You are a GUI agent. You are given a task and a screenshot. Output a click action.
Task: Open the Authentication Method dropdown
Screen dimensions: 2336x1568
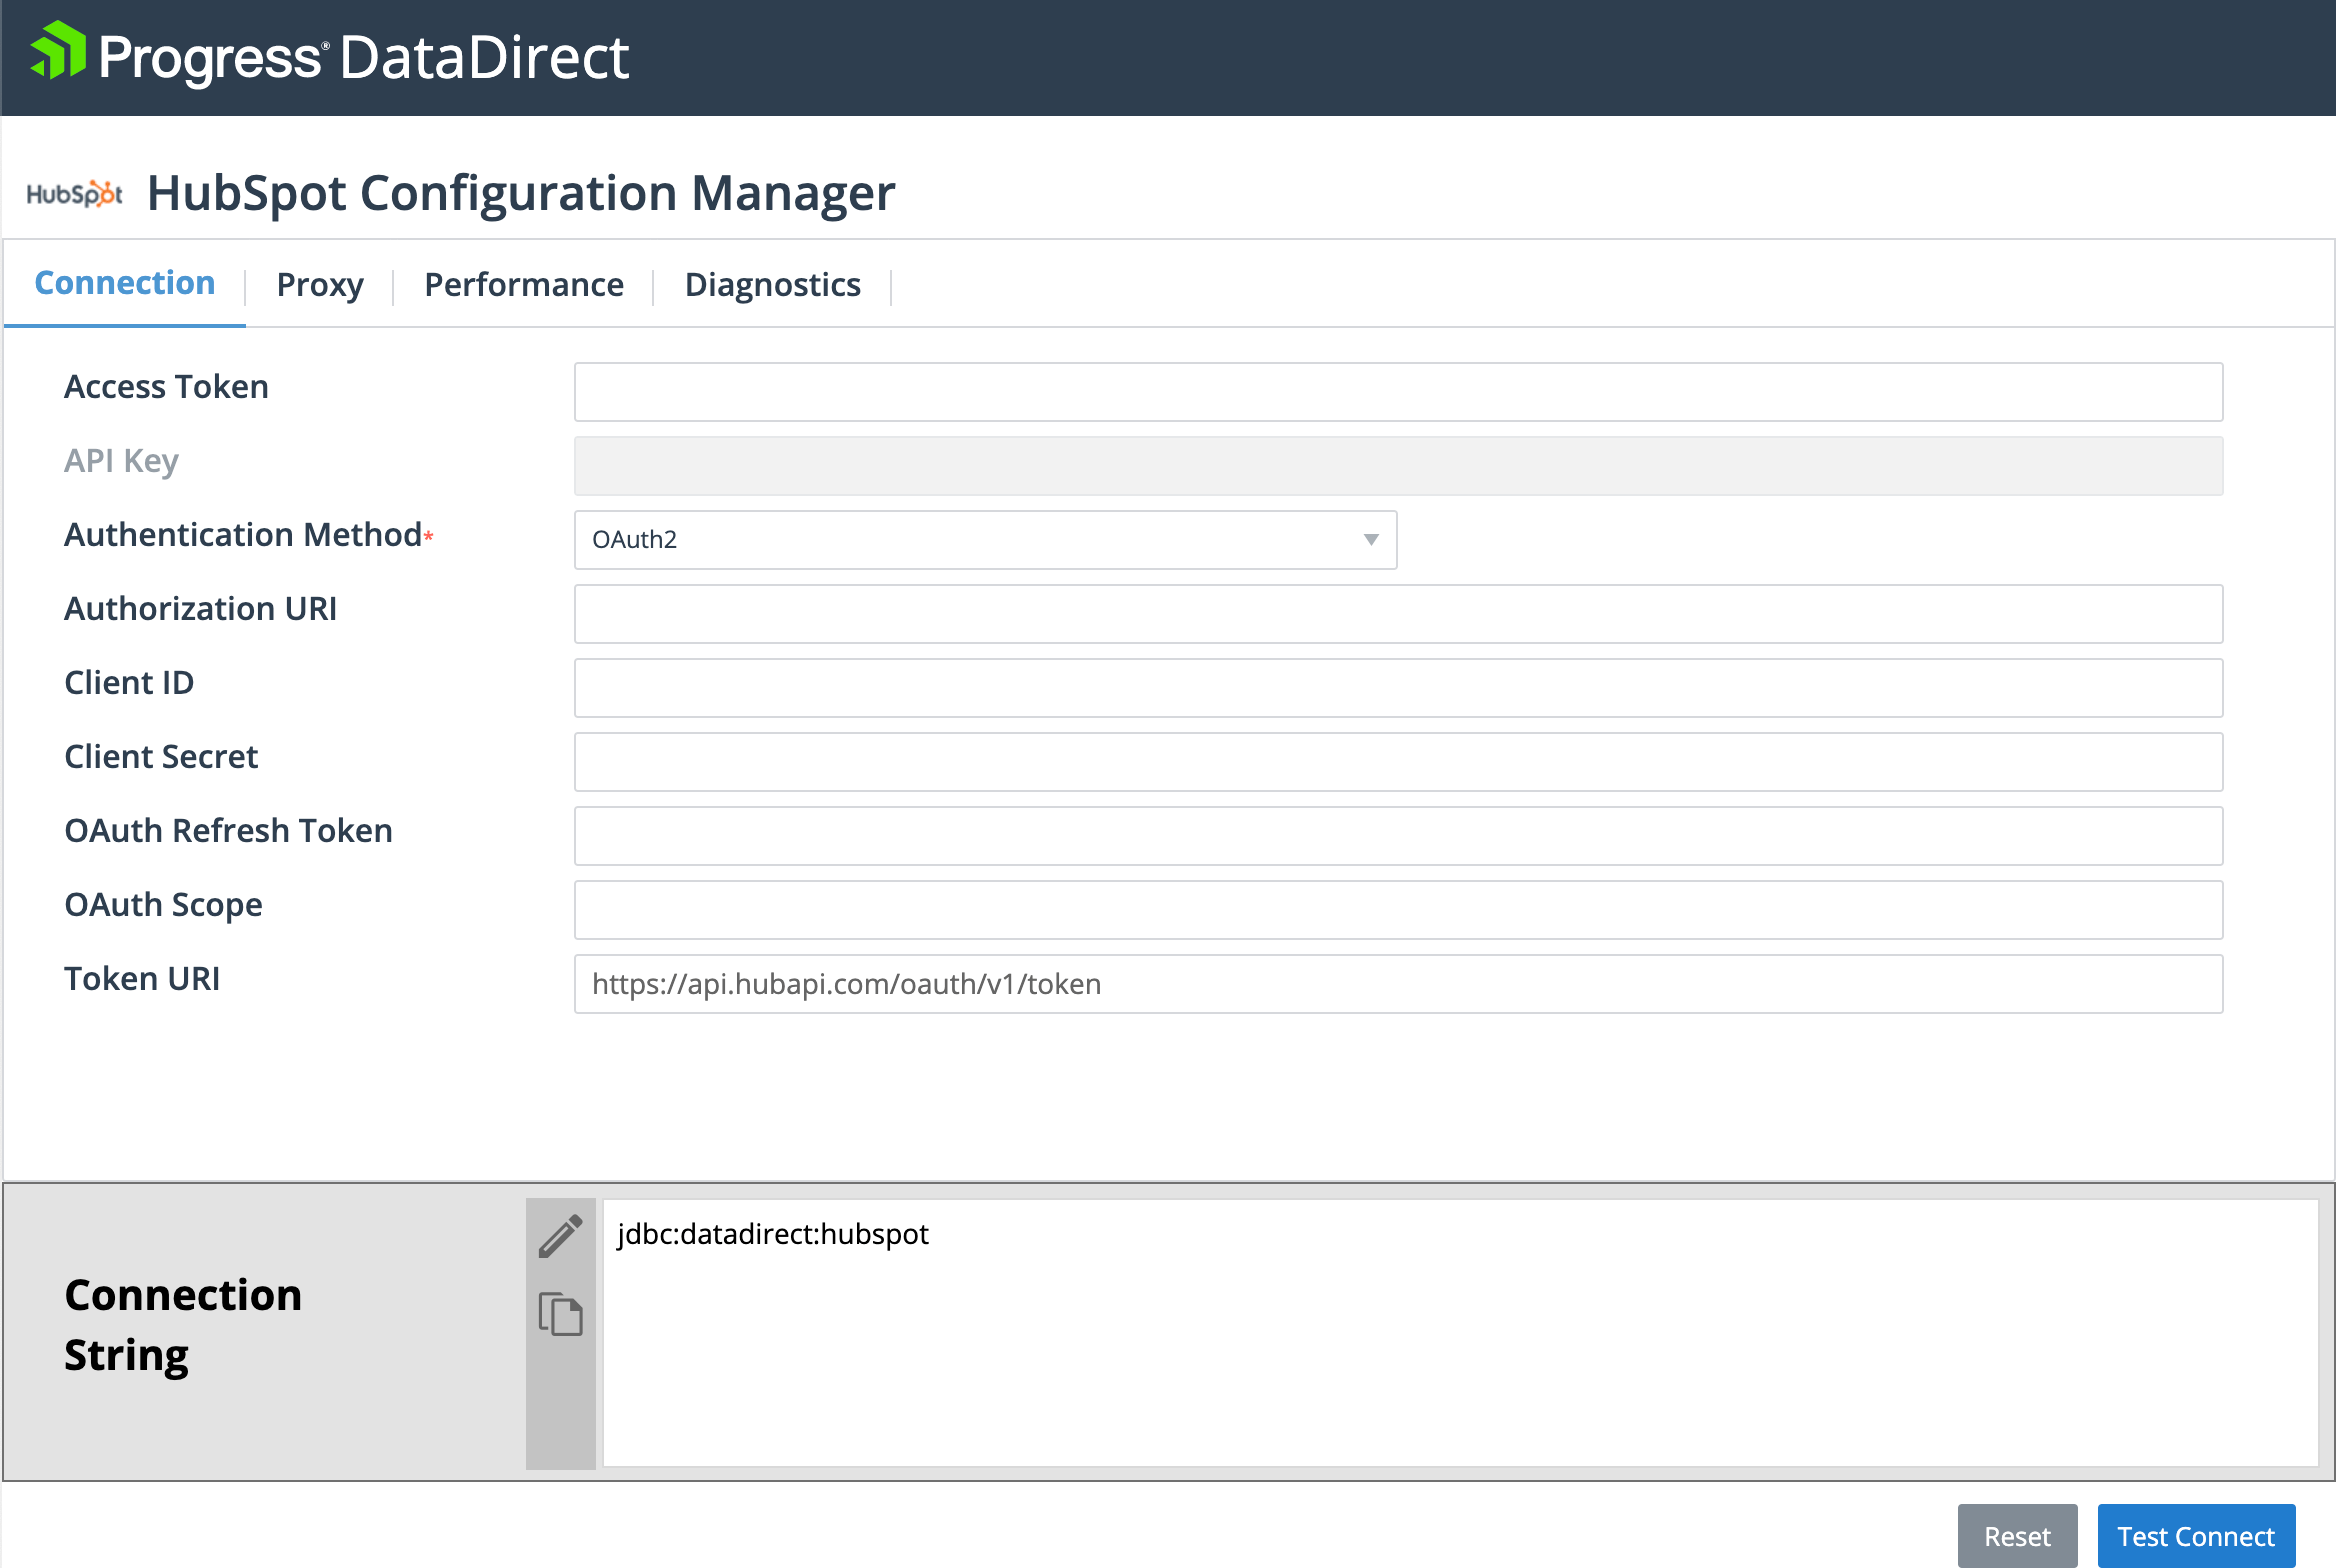tap(984, 539)
